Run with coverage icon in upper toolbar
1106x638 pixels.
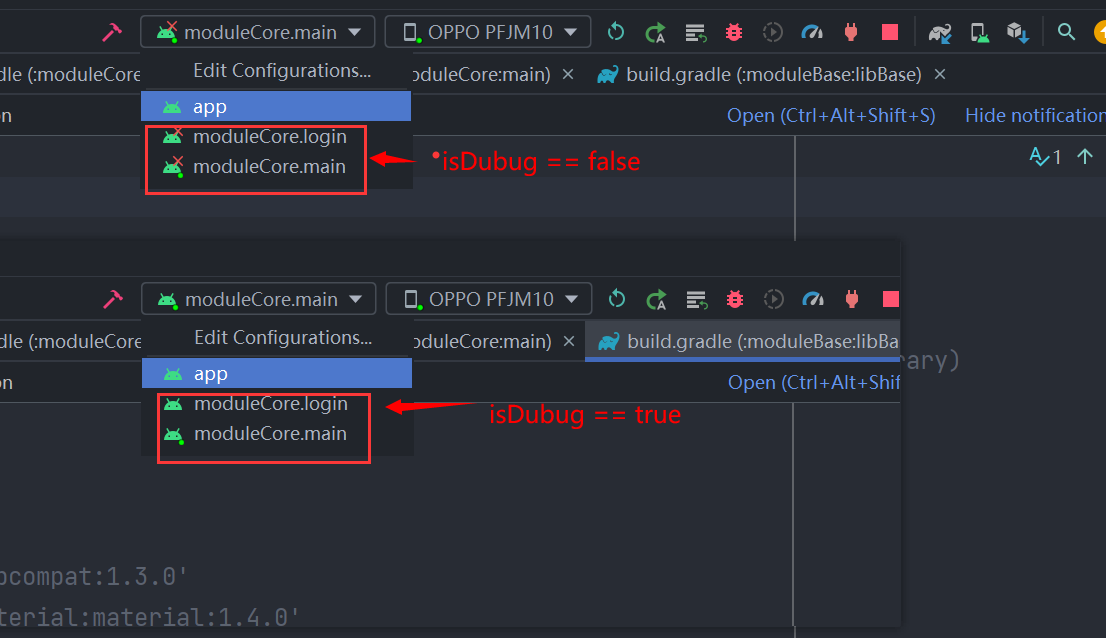pyautogui.click(x=773, y=32)
